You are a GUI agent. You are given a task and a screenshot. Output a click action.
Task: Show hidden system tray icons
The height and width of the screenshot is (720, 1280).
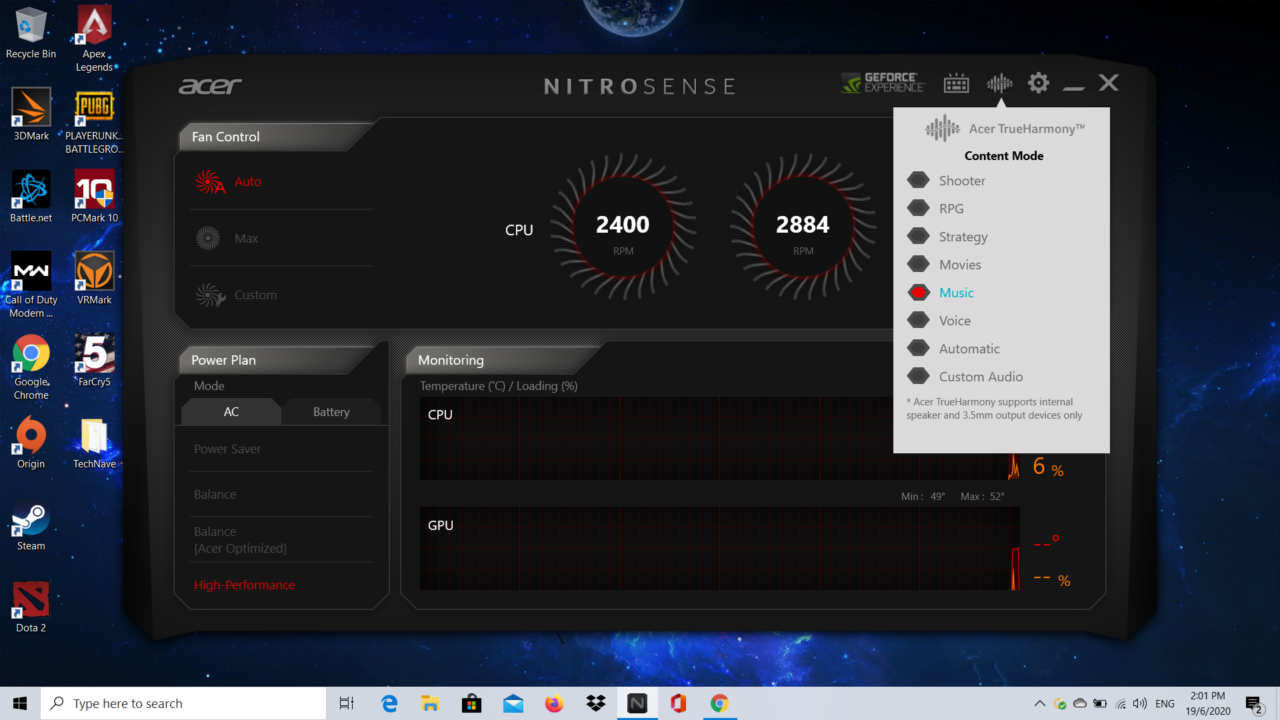coord(1040,704)
